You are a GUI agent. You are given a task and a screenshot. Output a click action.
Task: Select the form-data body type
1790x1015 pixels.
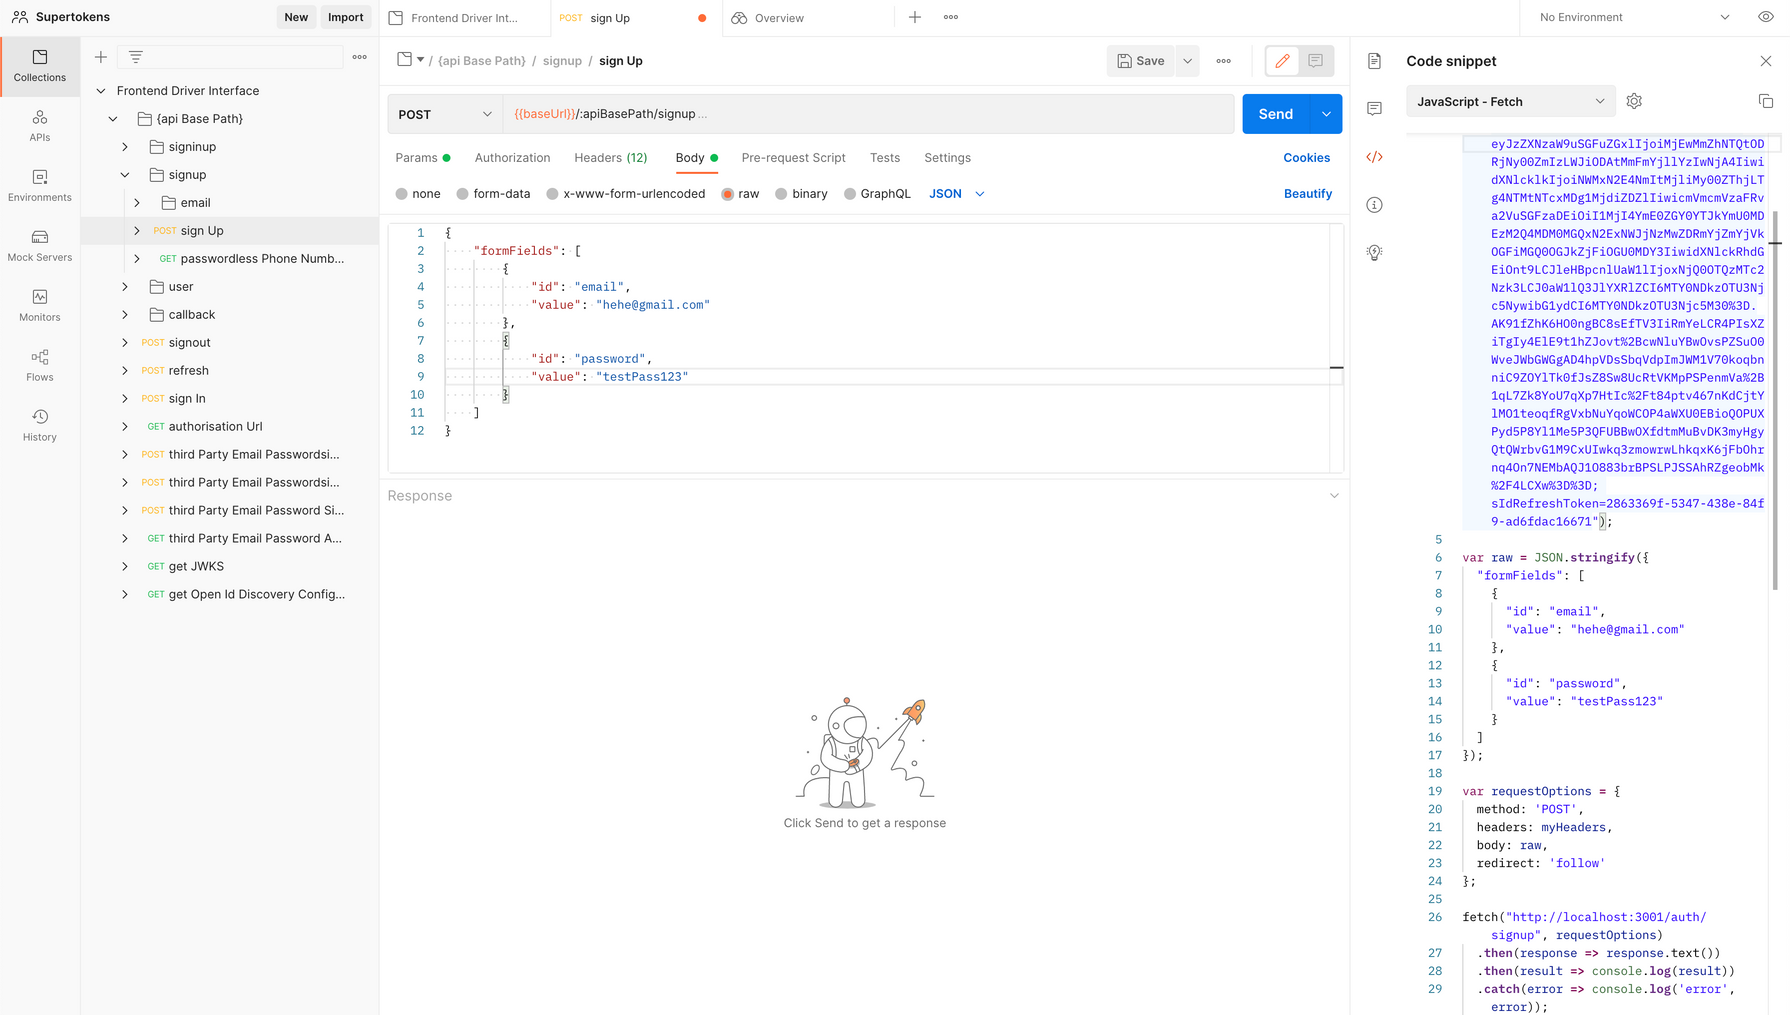point(463,194)
